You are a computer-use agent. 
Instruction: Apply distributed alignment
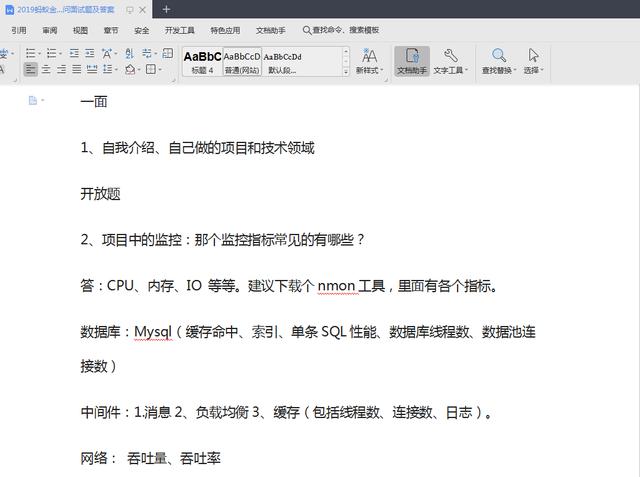(92, 69)
